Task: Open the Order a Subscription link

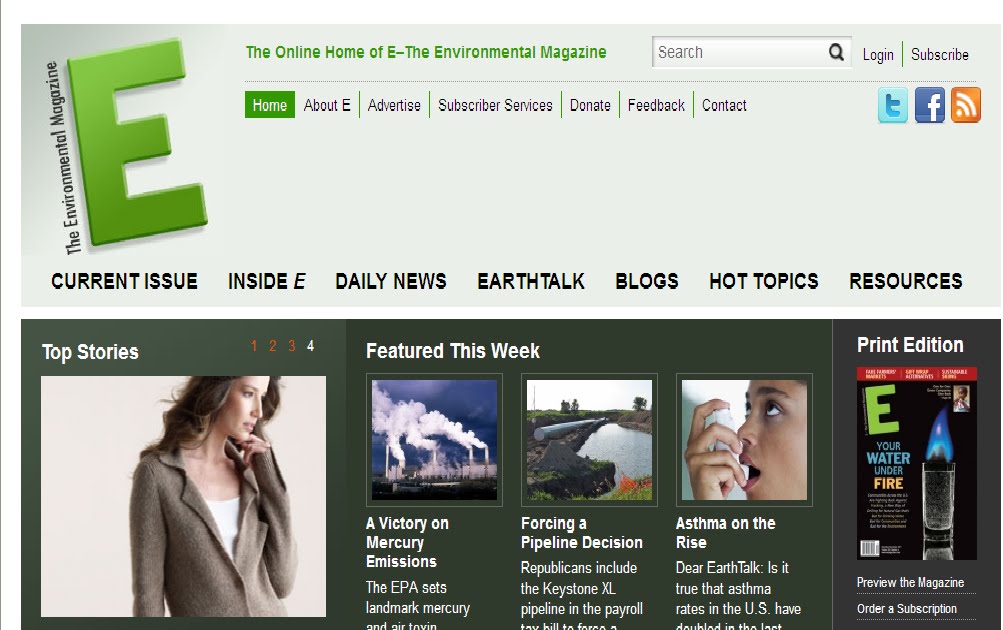Action: pyautogui.click(x=907, y=609)
